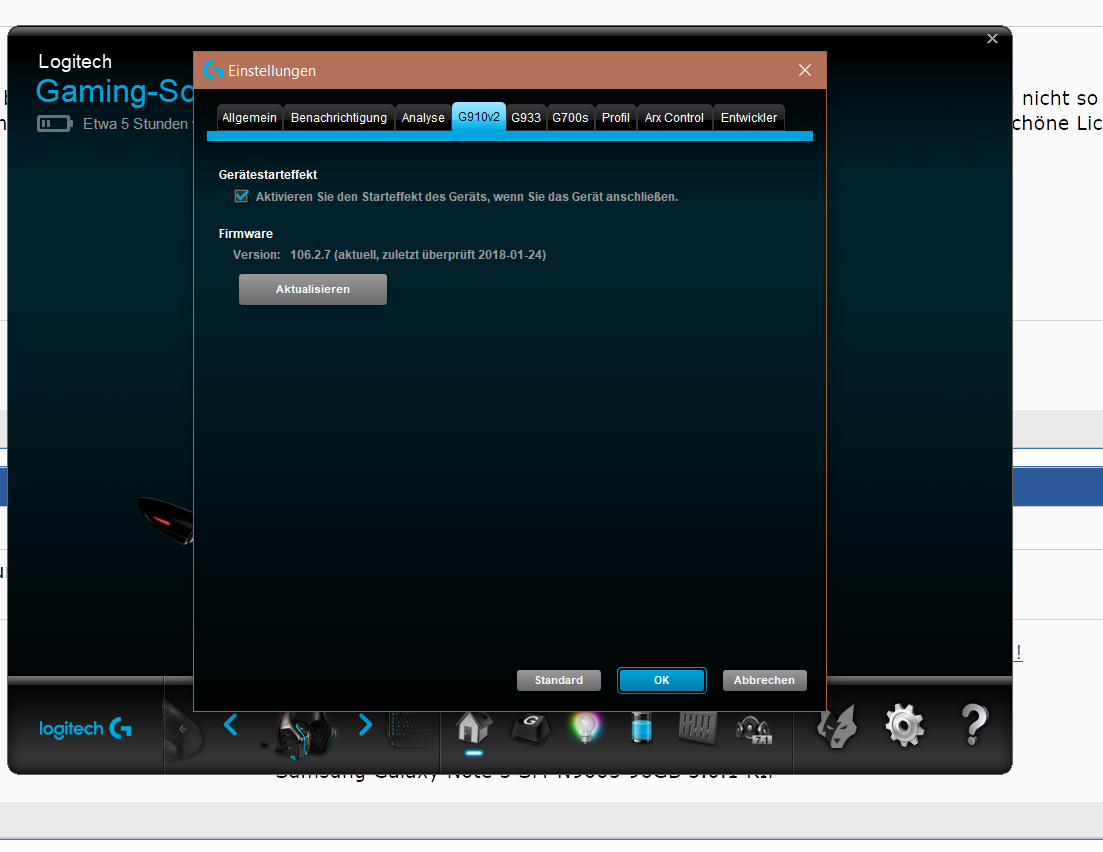Open Overwolf wolf icon
This screenshot has width=1103, height=852.
click(837, 726)
